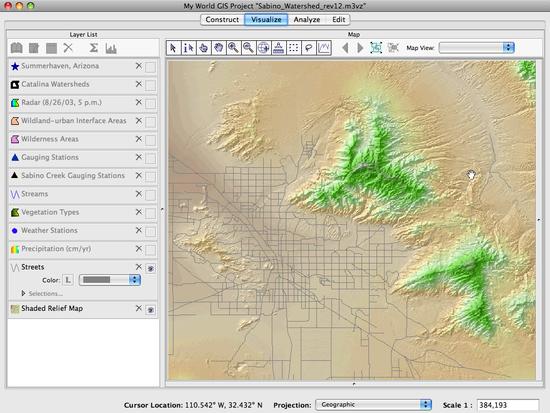Click the delete layer X toolbar icon
The width and height of the screenshot is (550, 413).
point(68,48)
